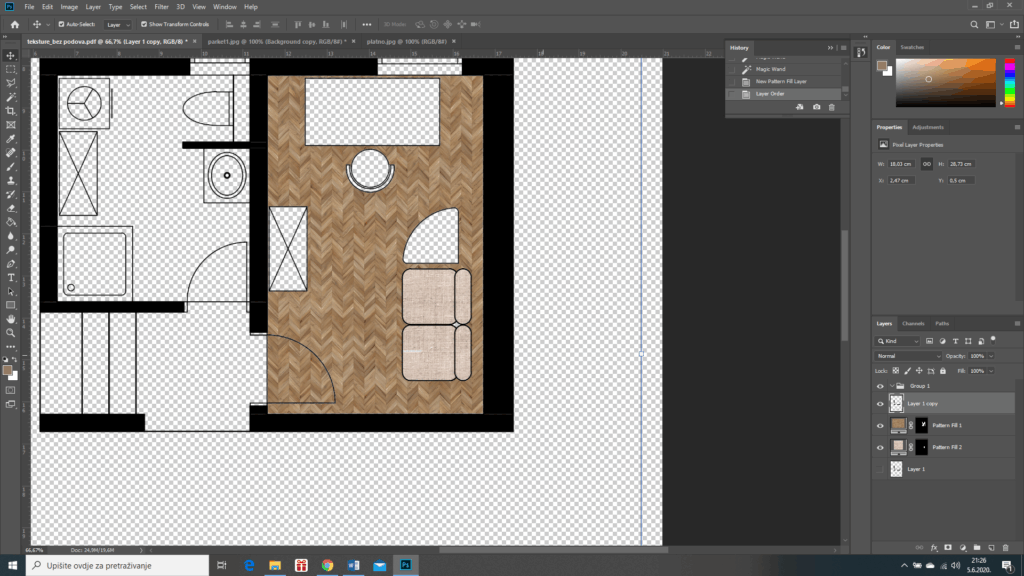Open the Filter menu
This screenshot has height=576, width=1024.
[161, 6]
